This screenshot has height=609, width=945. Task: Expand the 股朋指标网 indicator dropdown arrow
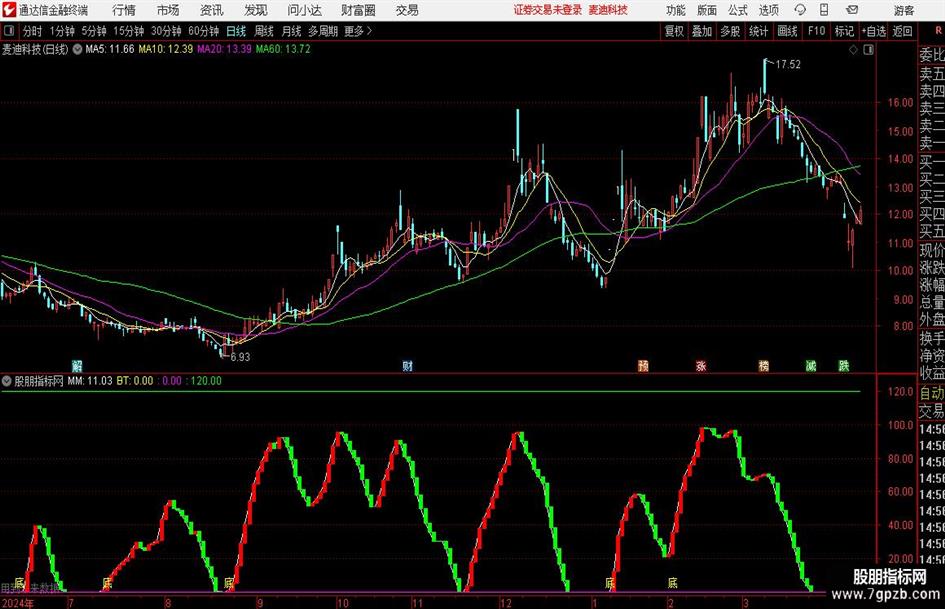(x=7, y=381)
